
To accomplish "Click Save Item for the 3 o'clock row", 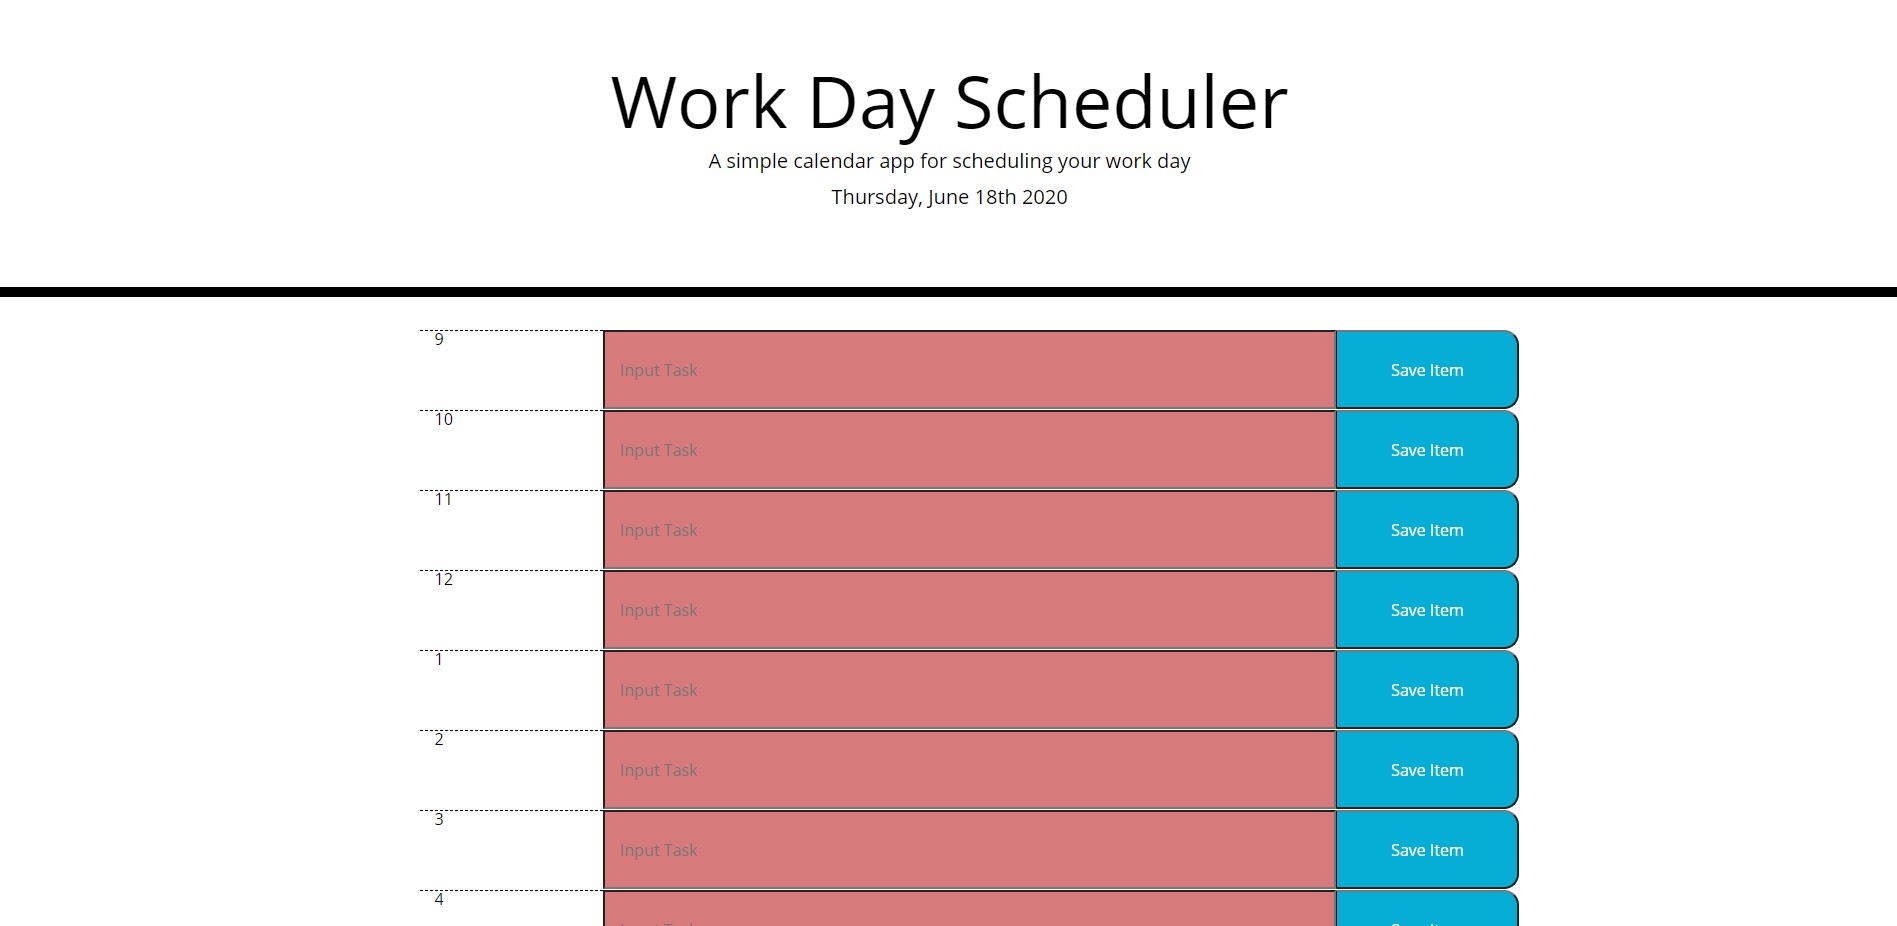I will click(1426, 849).
